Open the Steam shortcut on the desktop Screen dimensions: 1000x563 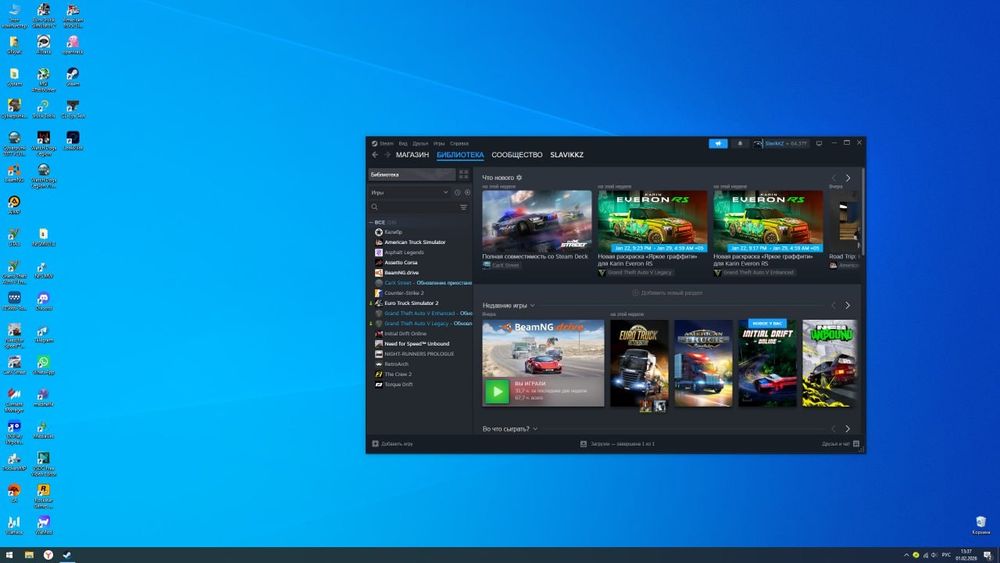click(x=73, y=77)
